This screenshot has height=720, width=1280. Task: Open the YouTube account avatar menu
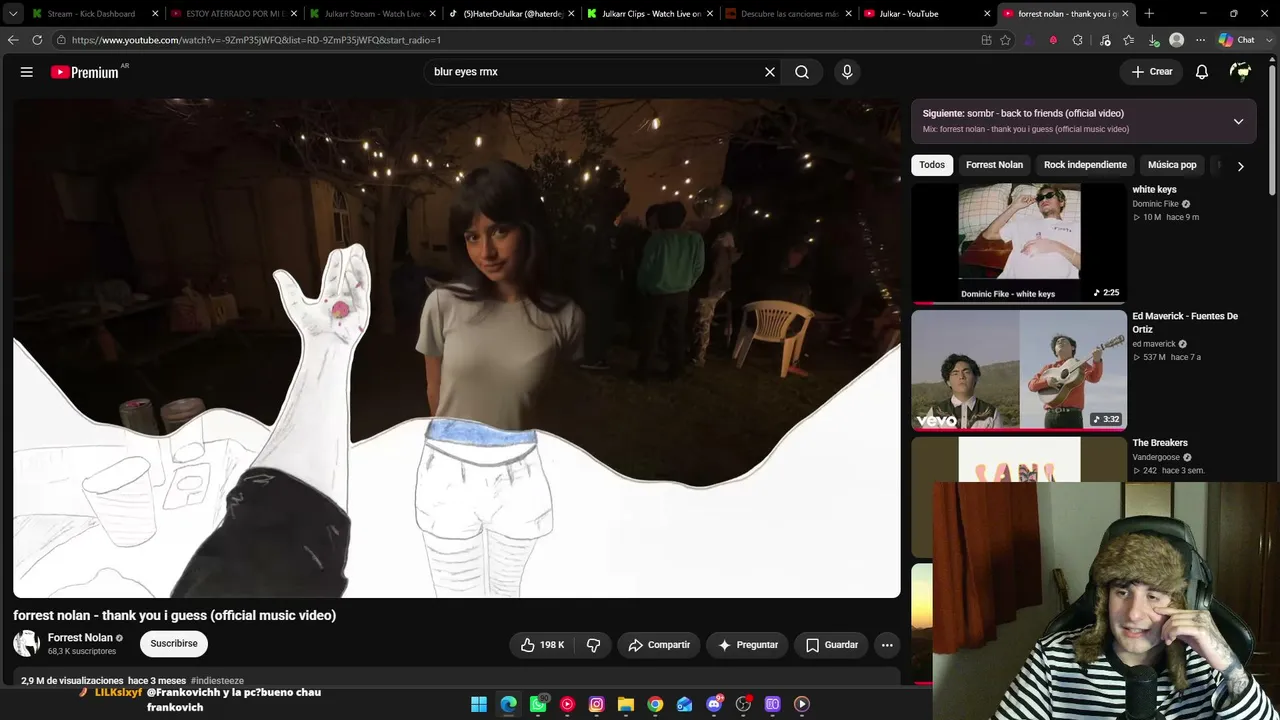[x=1241, y=72]
